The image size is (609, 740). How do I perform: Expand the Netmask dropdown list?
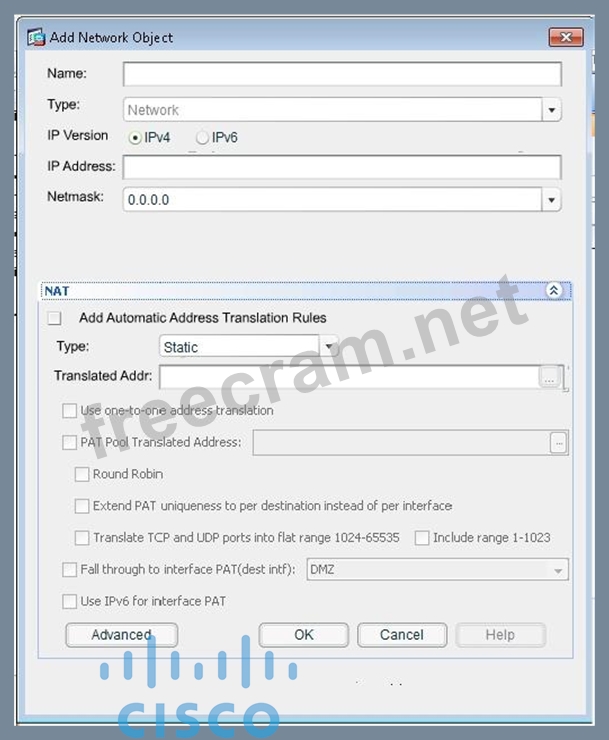tap(551, 200)
